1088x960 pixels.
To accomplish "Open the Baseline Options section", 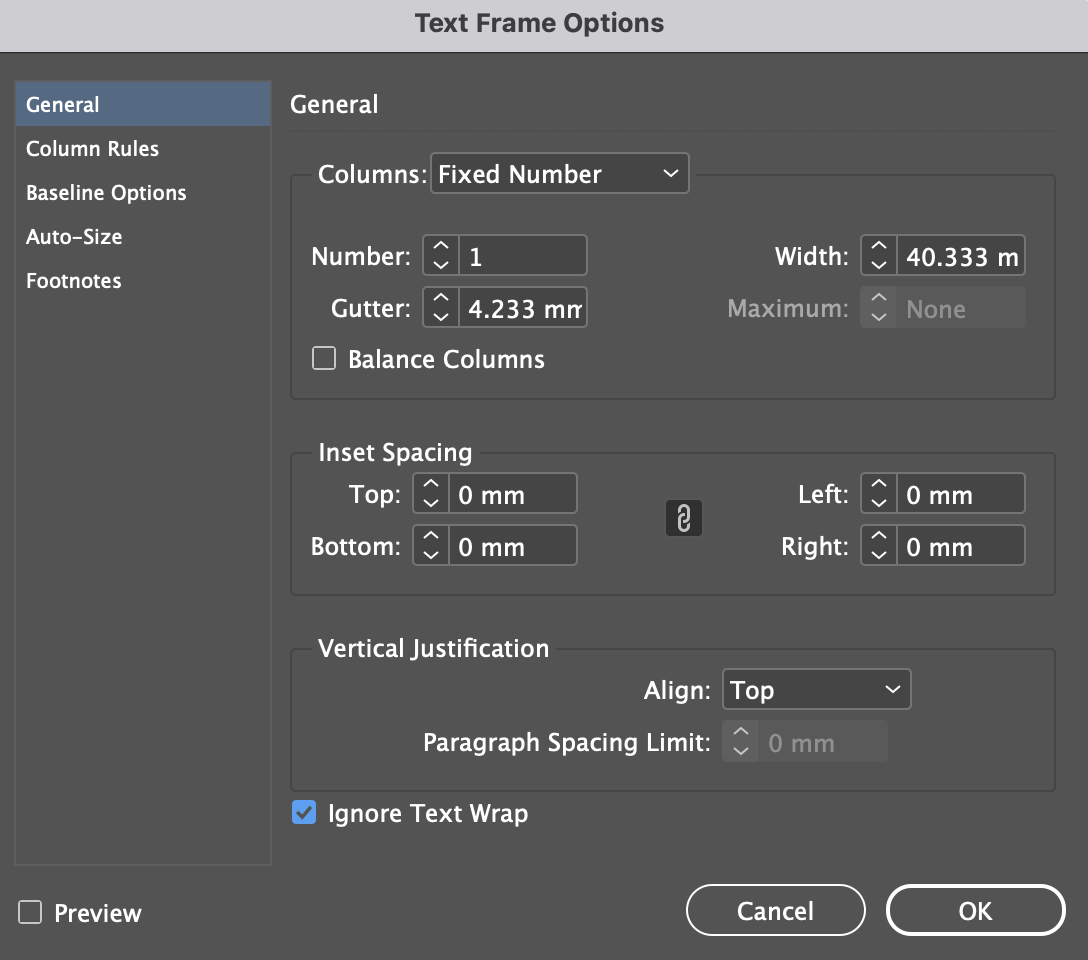I will (105, 192).
